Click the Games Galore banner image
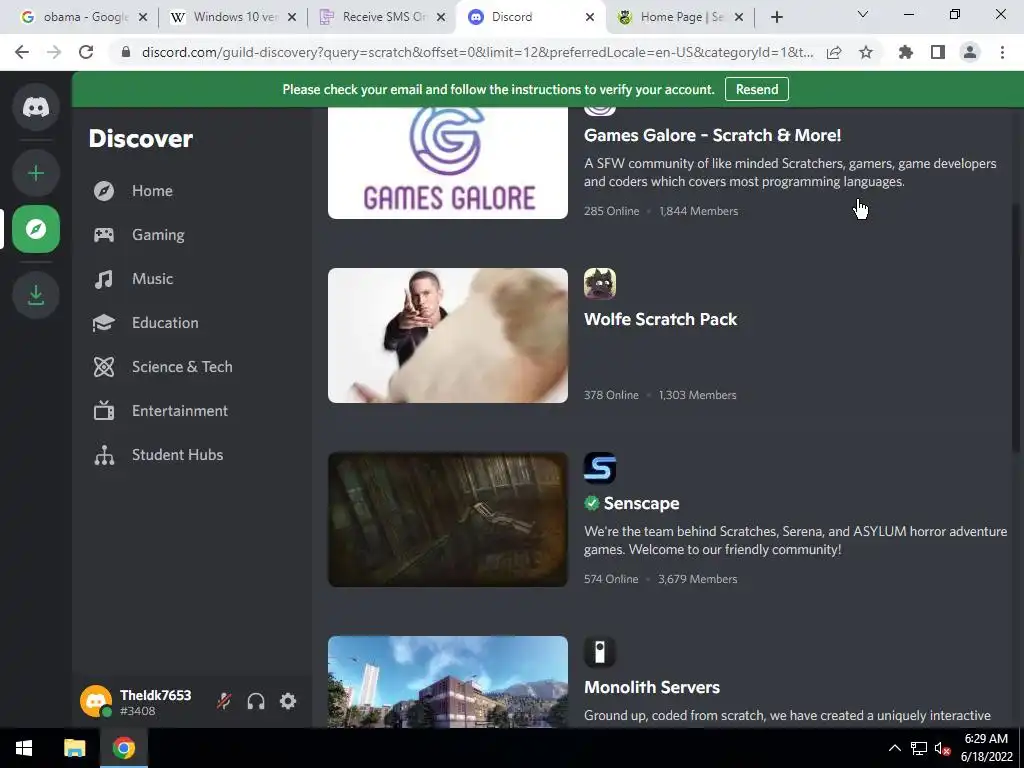The image size is (1024, 768). (448, 163)
